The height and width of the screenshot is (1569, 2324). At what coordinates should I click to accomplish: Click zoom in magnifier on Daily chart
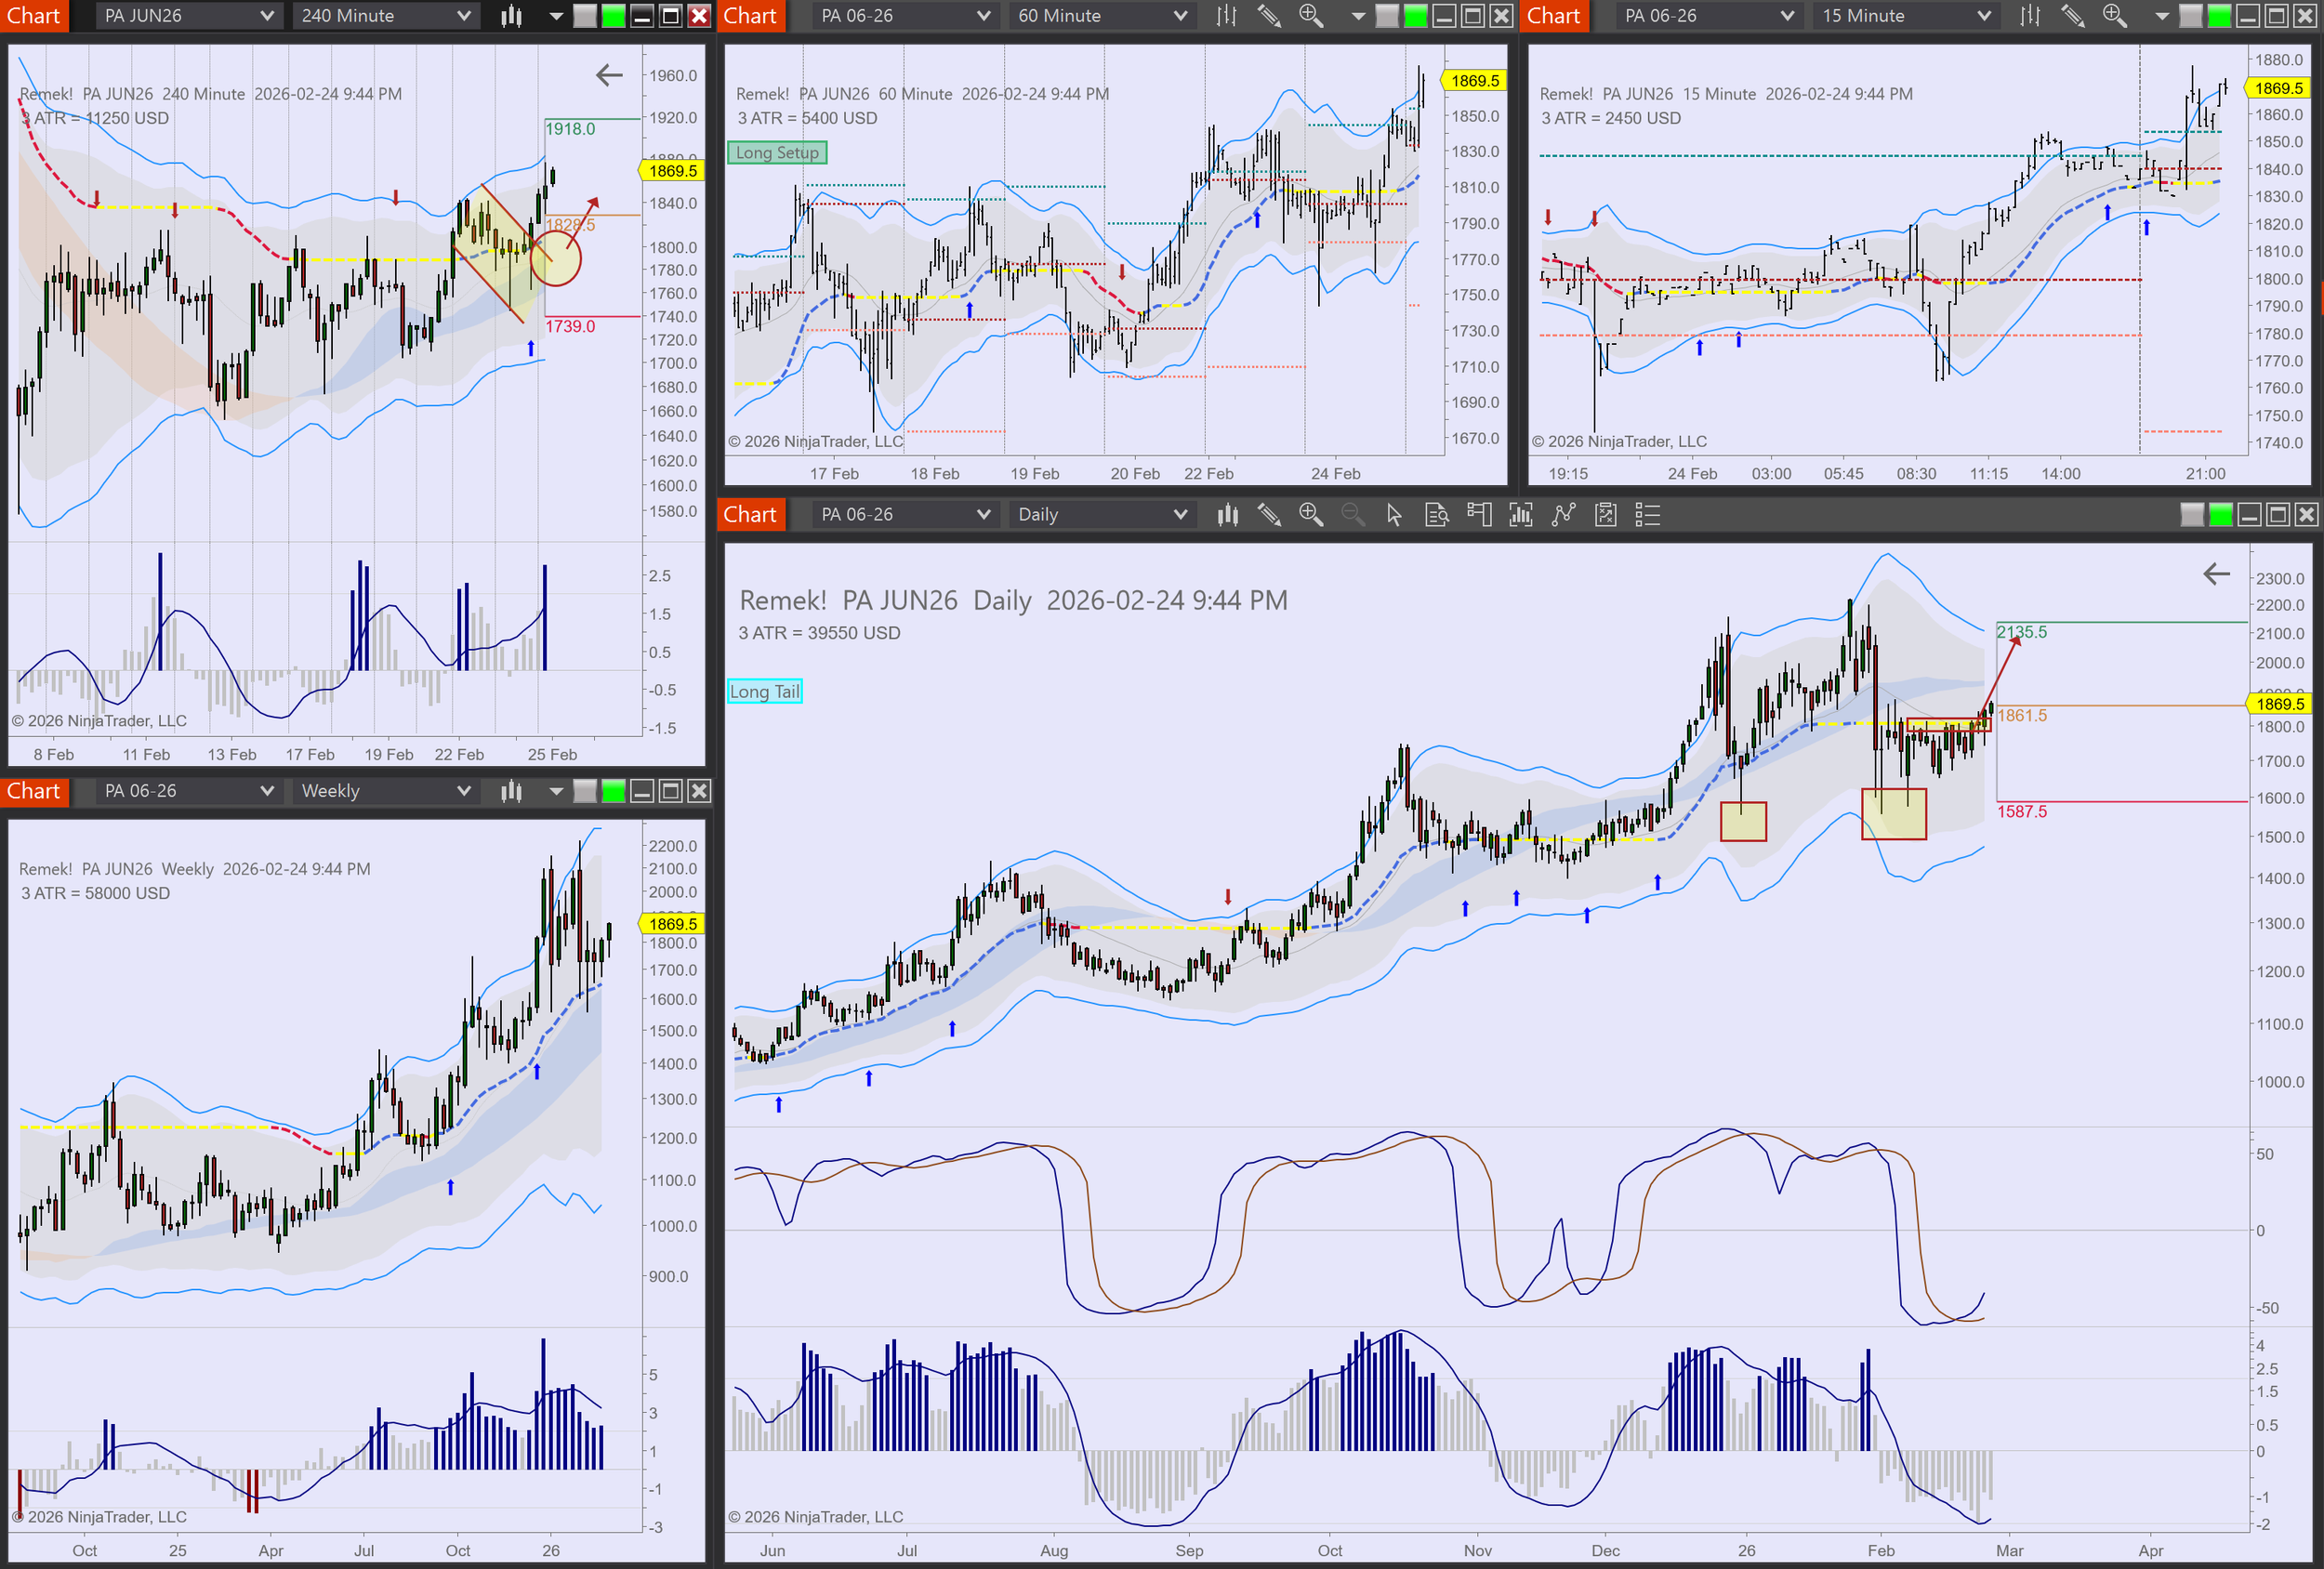coord(1310,515)
